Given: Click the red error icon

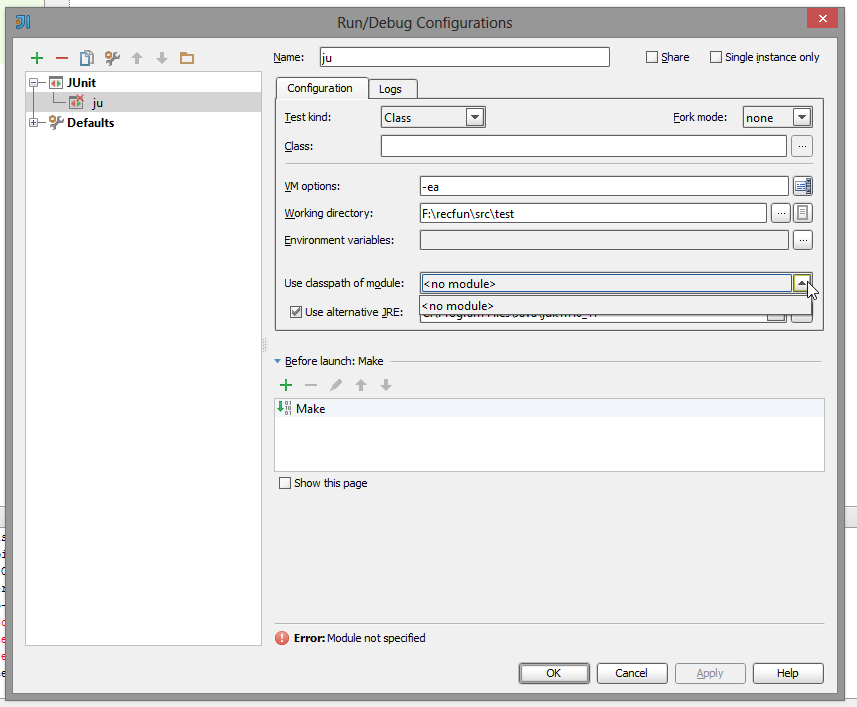Looking at the screenshot, I should tap(281, 638).
